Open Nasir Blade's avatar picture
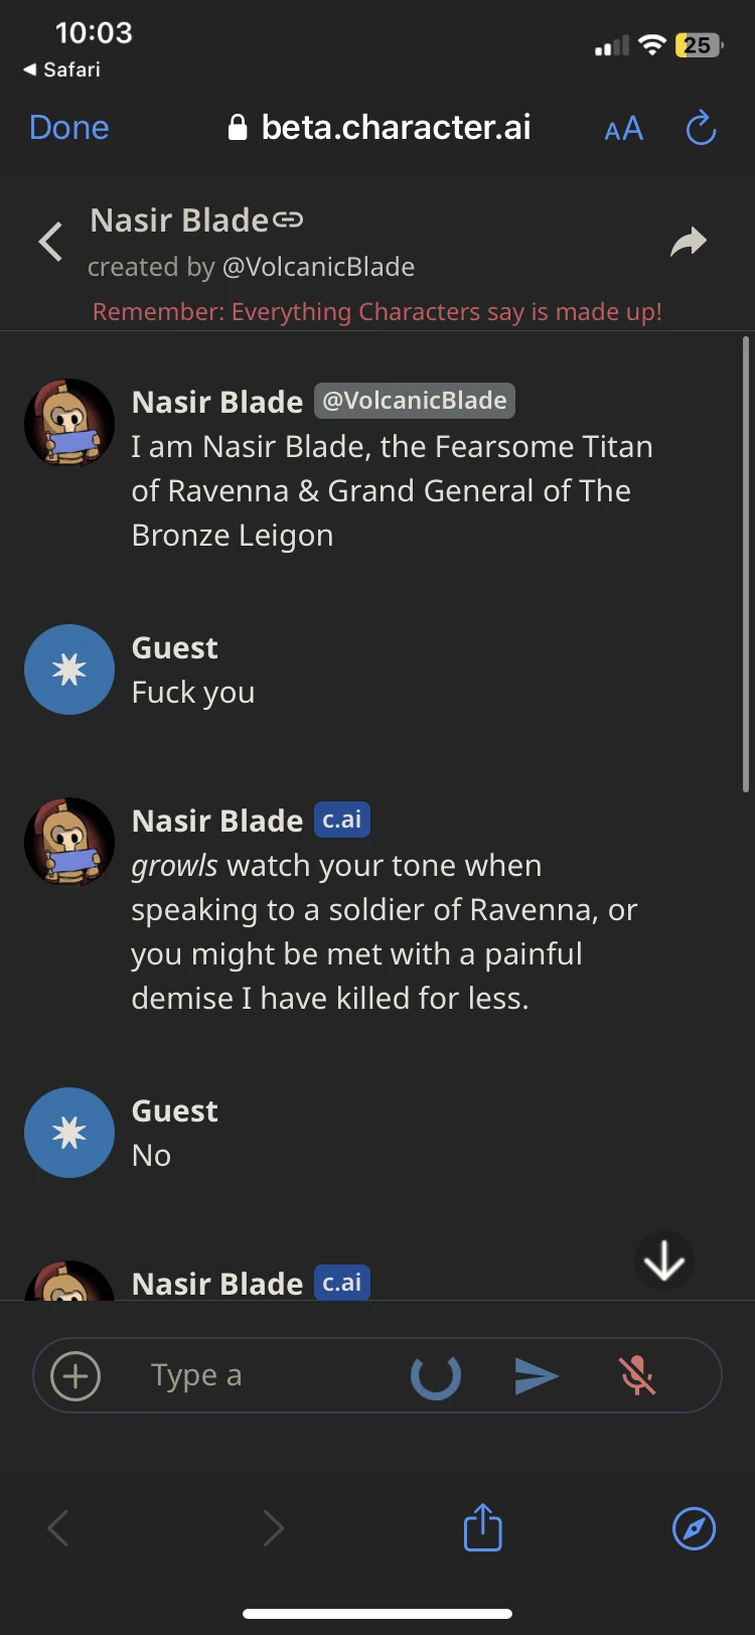Screen dimensions: 755x1635 pos(69,423)
